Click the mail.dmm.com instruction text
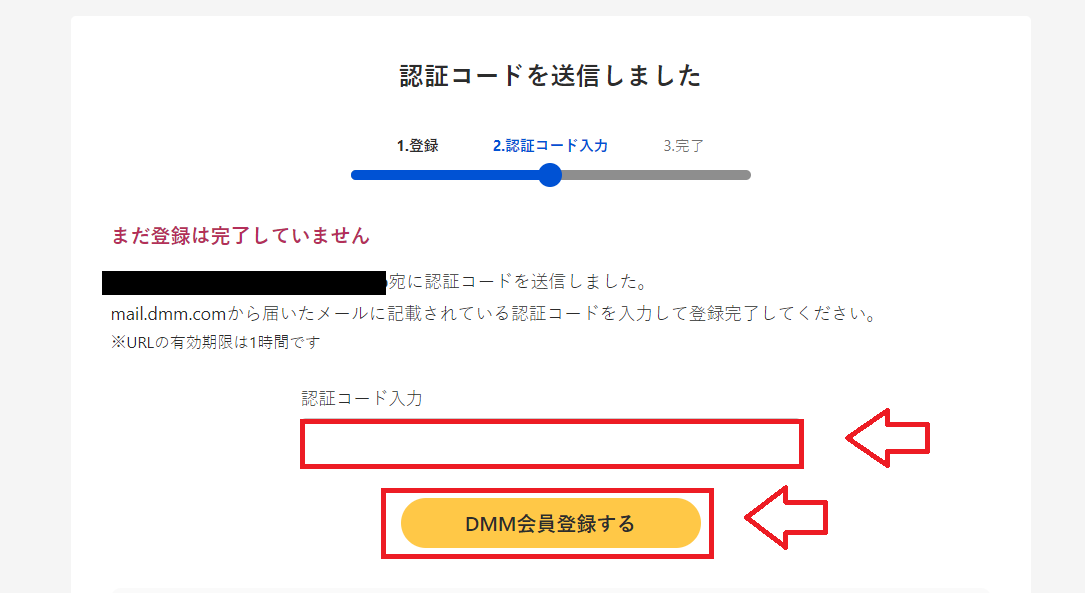The image size is (1085, 593). click(494, 314)
